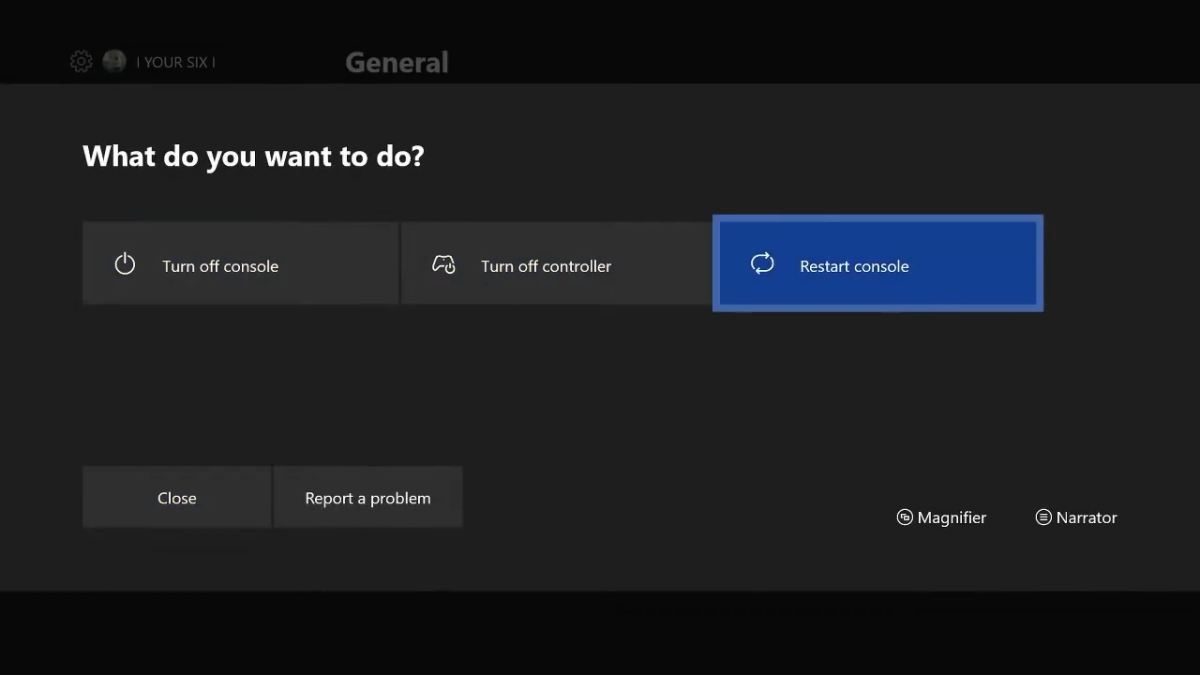Open the settings gear in the top bar
The image size is (1200, 675).
click(x=80, y=61)
